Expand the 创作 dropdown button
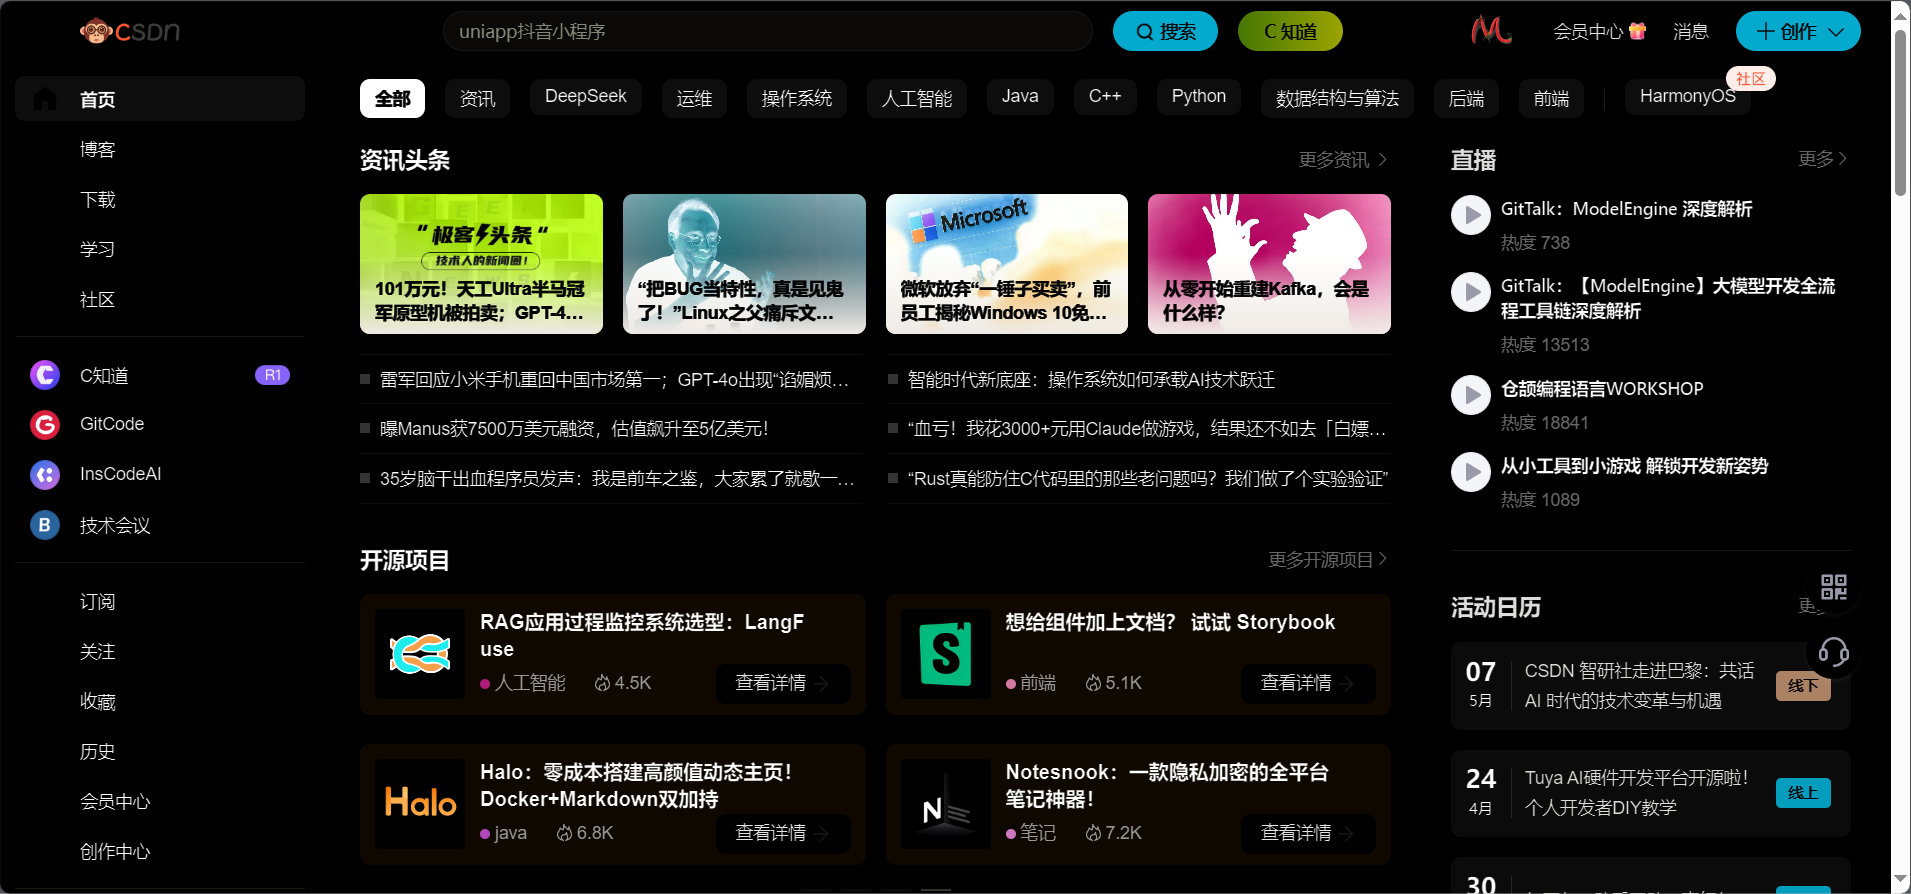The image size is (1911, 894). [1798, 31]
